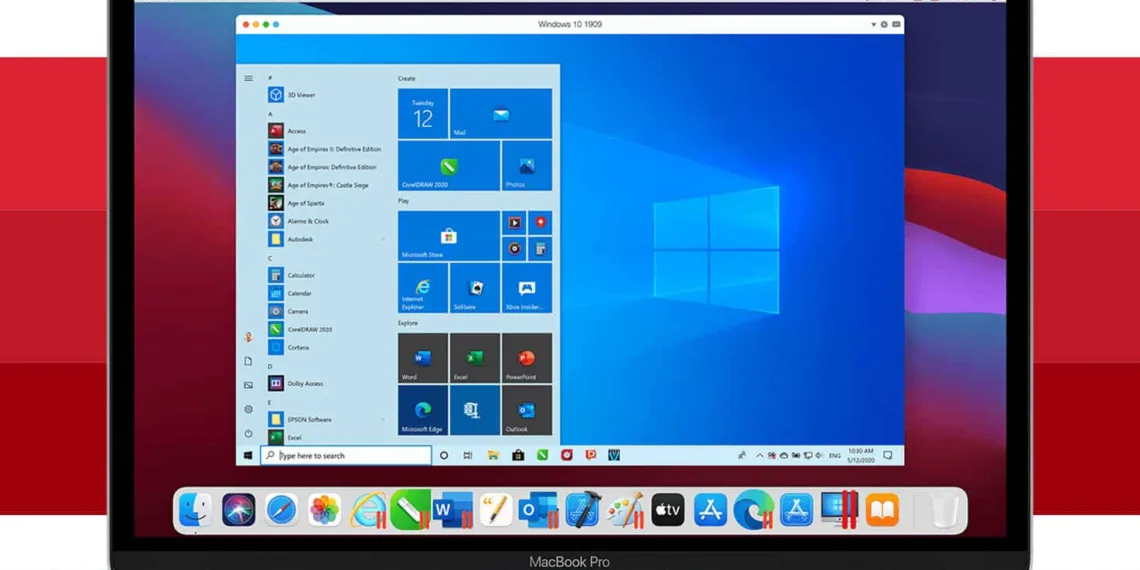Launch the Camera app
The image size is (1140, 570).
pyautogui.click(x=289, y=311)
